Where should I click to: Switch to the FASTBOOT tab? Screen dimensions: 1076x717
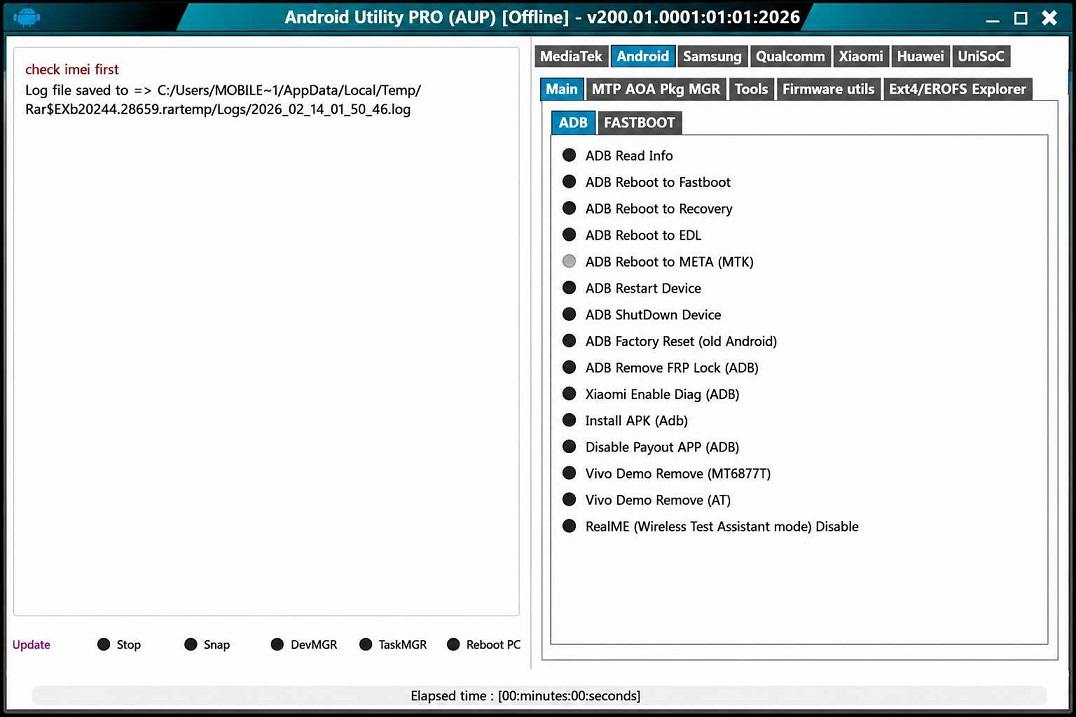640,123
